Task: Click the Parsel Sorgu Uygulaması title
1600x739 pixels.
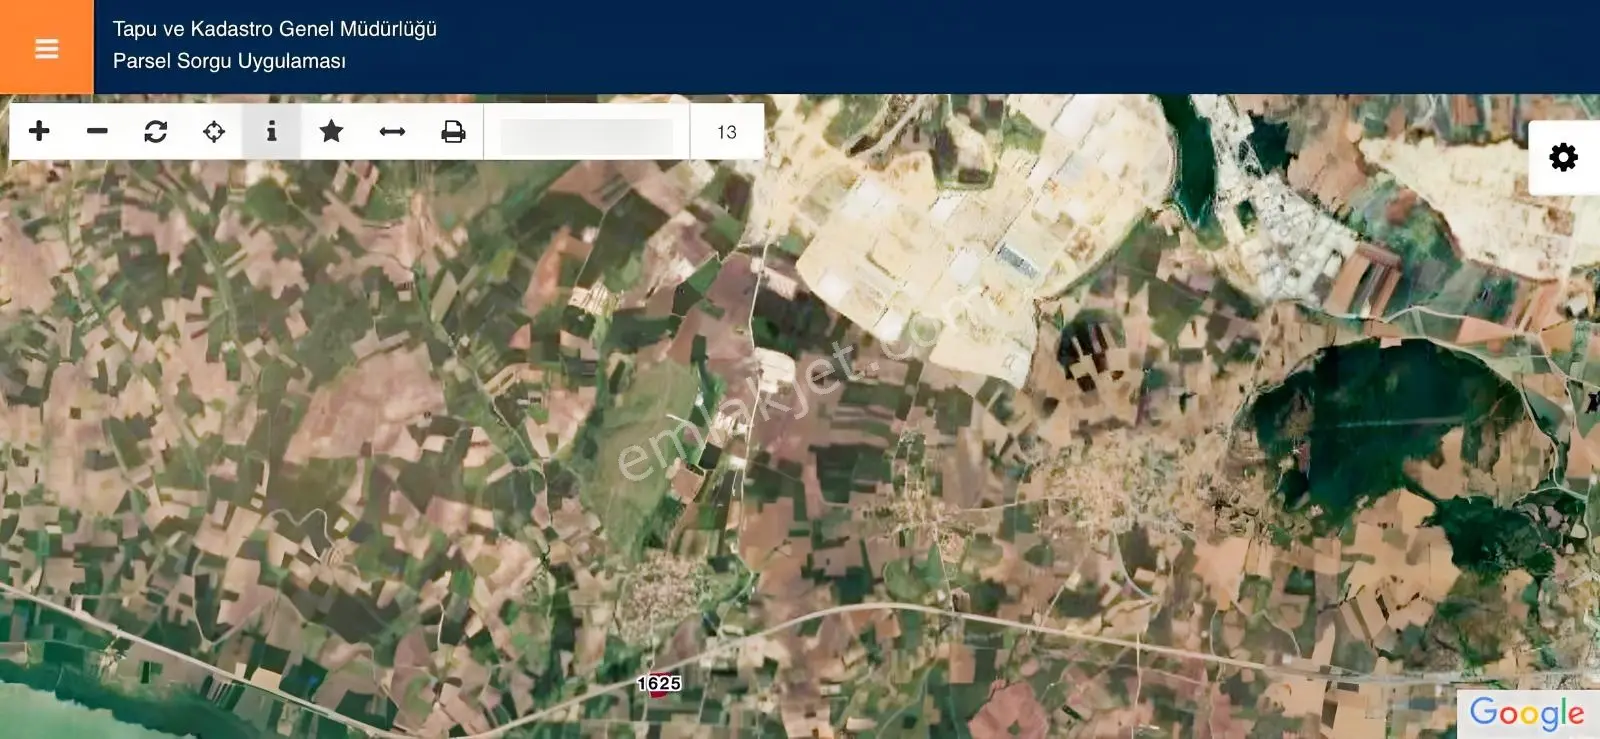Action: pyautogui.click(x=229, y=61)
